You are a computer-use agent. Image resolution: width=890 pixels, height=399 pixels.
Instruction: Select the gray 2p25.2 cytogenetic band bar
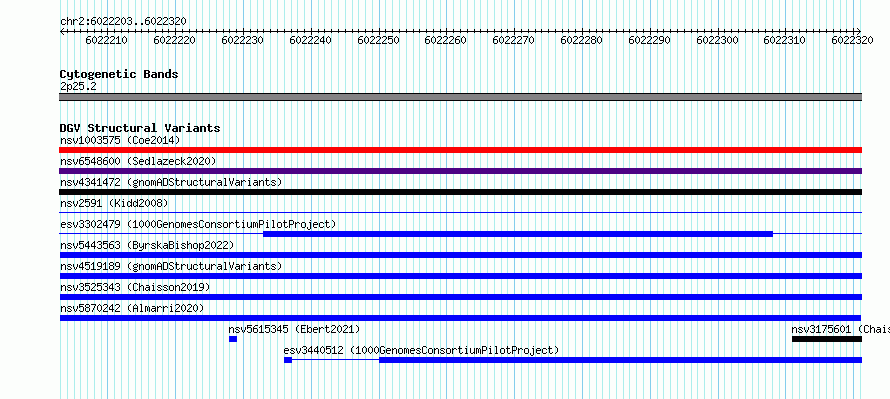(x=460, y=97)
